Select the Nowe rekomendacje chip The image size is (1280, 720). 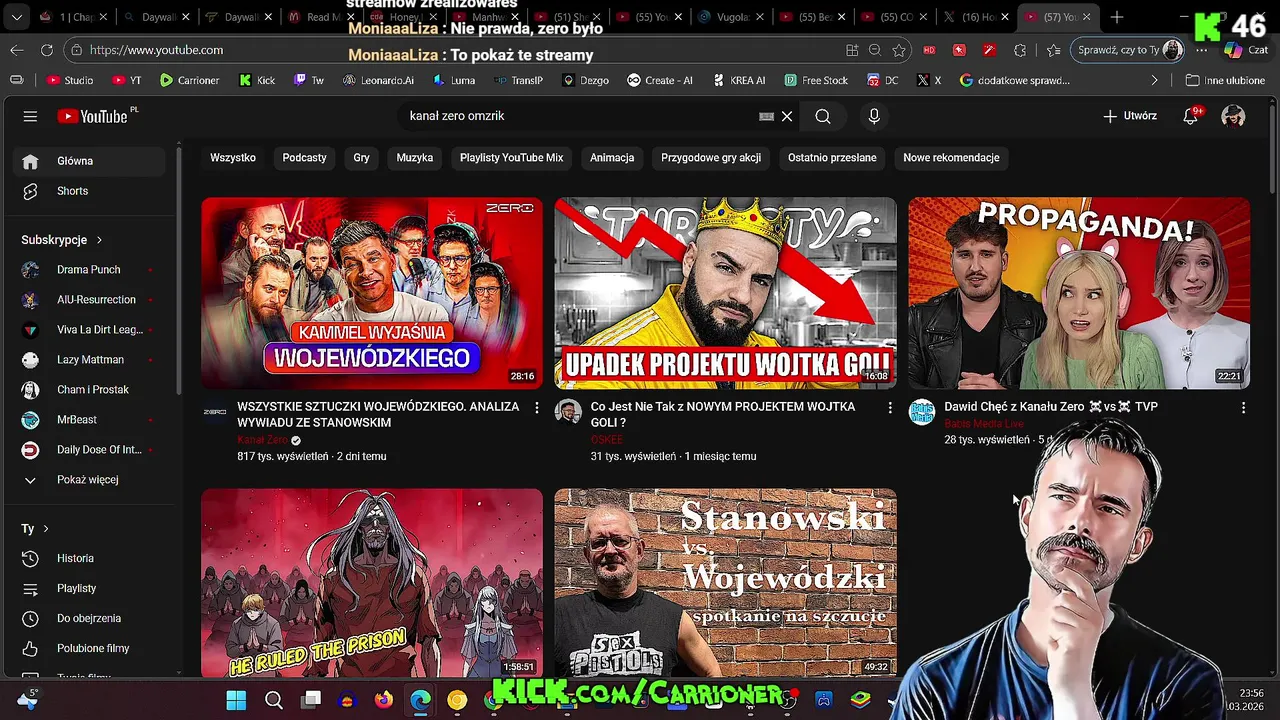(951, 158)
